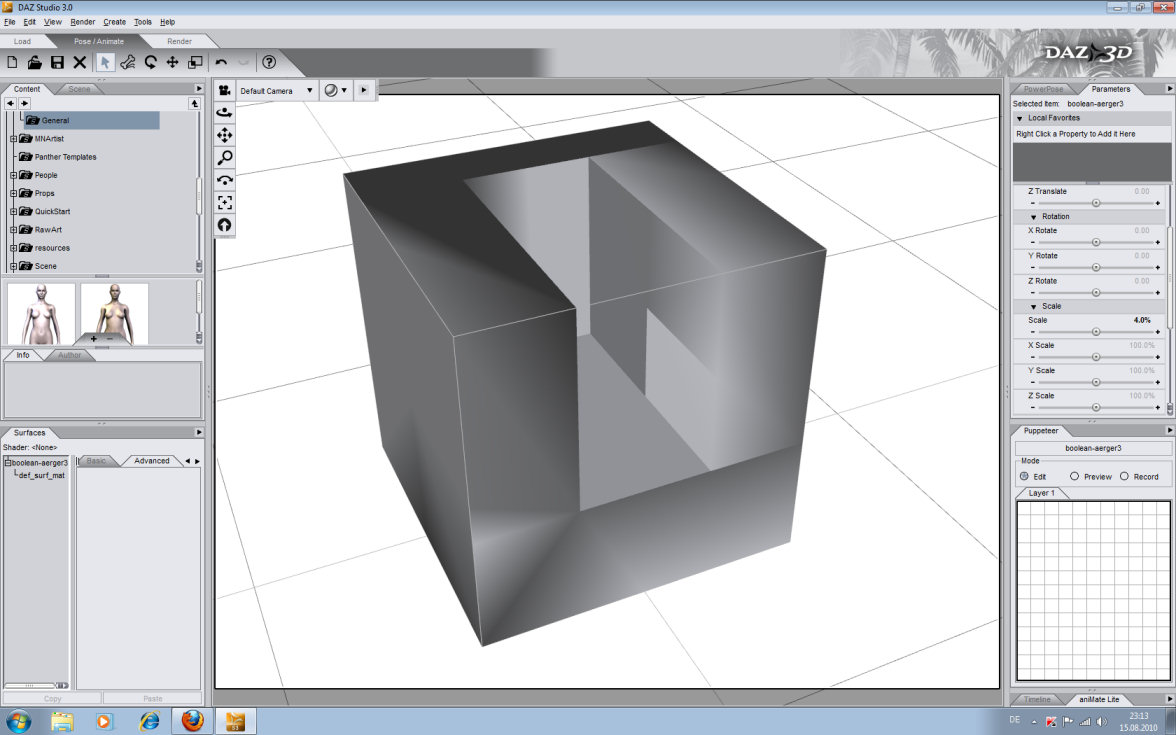Adjust the X Rotate slider
This screenshot has height=735, width=1176.
[x=1095, y=242]
